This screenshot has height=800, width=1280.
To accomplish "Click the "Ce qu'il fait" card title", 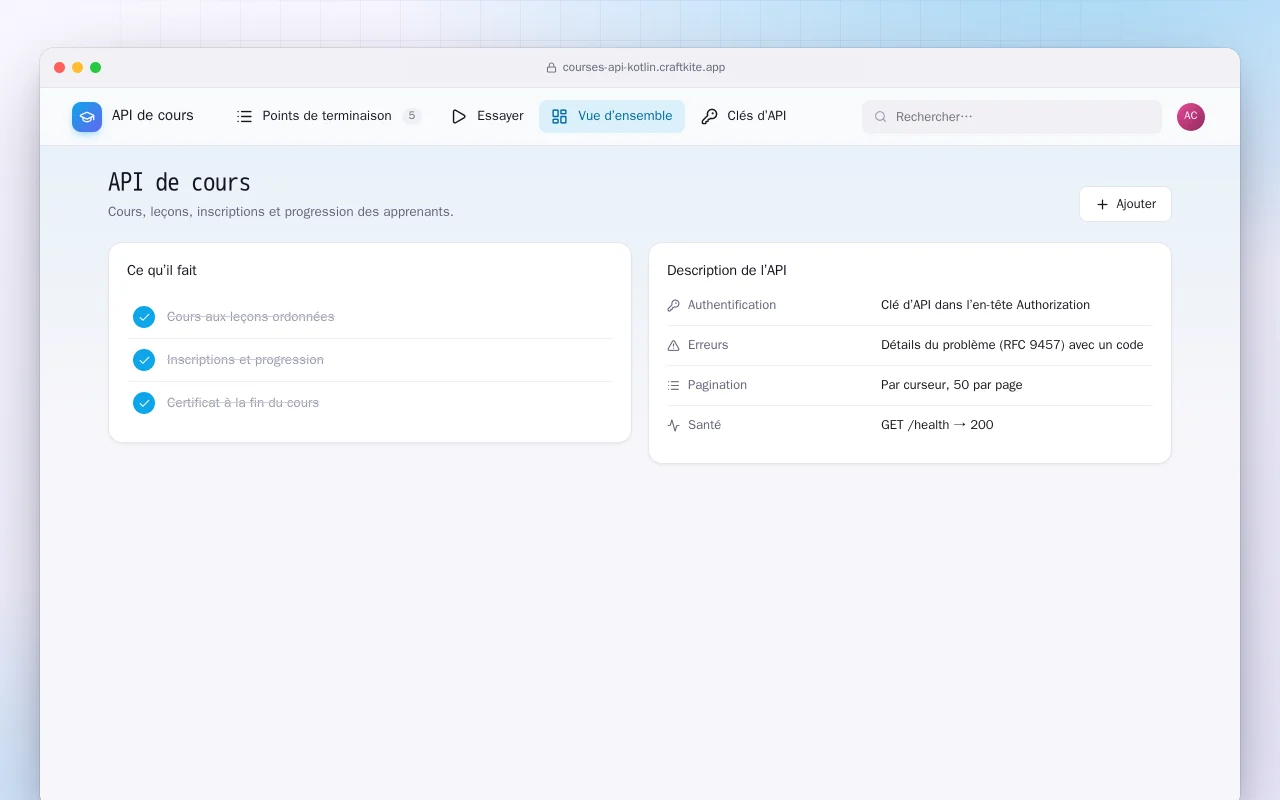I will click(x=162, y=271).
